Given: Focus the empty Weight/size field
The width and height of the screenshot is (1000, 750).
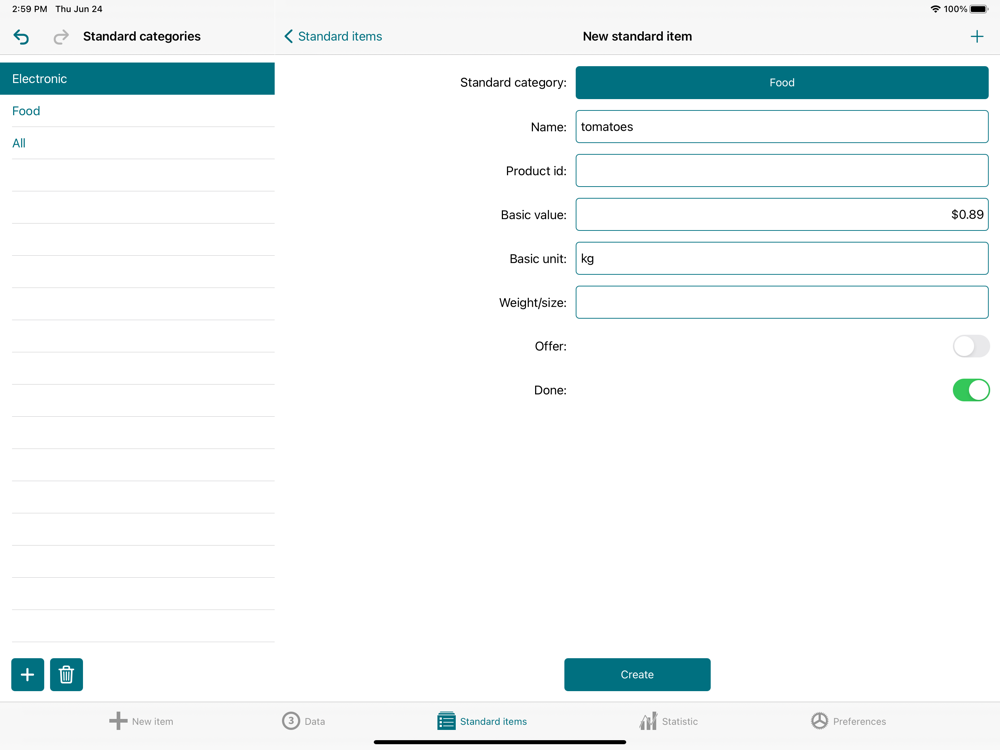Looking at the screenshot, I should click(x=782, y=302).
